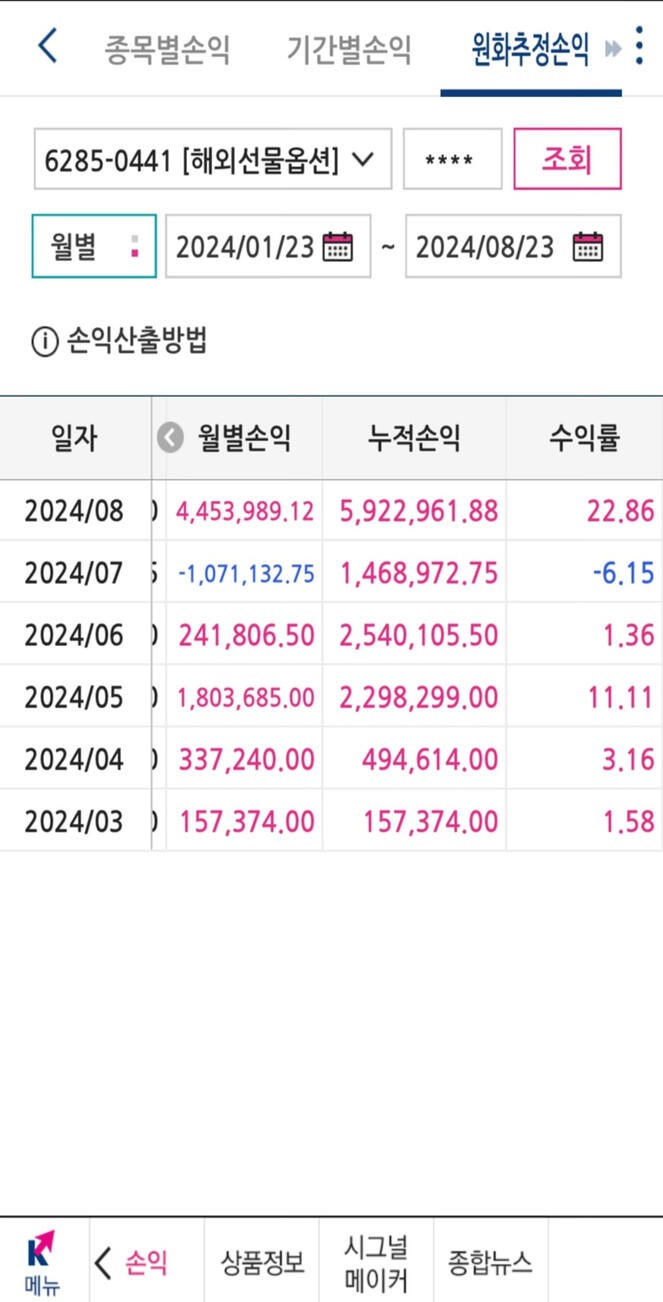Switch to the 종목별손익 tab

(x=167, y=49)
